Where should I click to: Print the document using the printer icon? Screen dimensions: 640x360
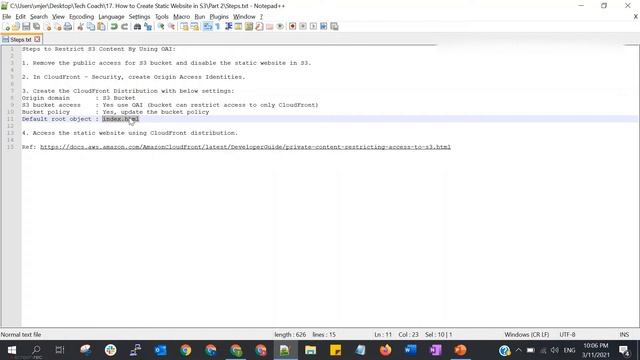pyautogui.click(x=68, y=27)
